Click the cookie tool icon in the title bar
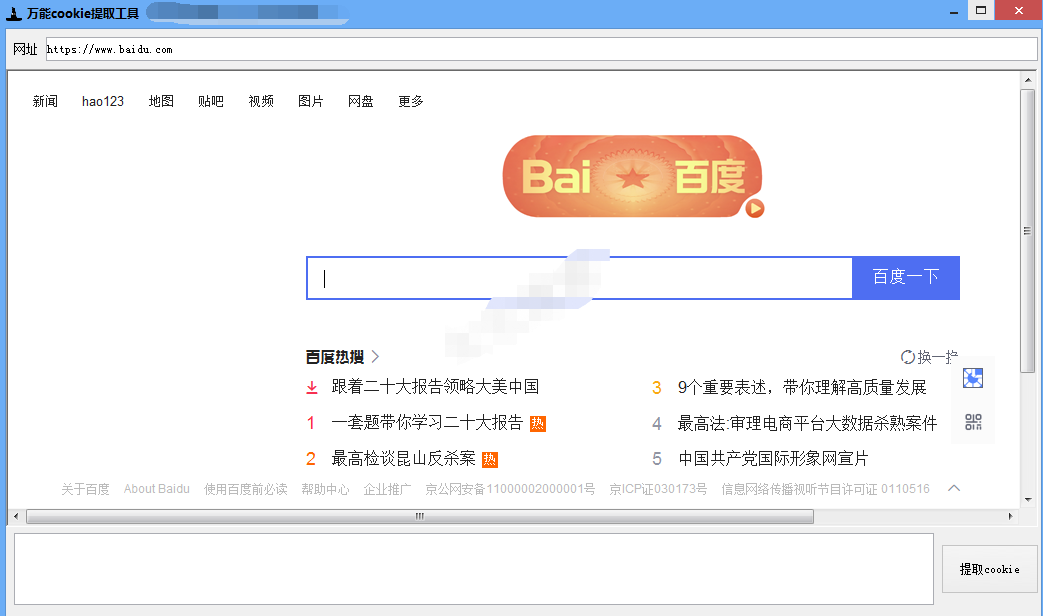The height and width of the screenshot is (616, 1043). click(x=13, y=10)
